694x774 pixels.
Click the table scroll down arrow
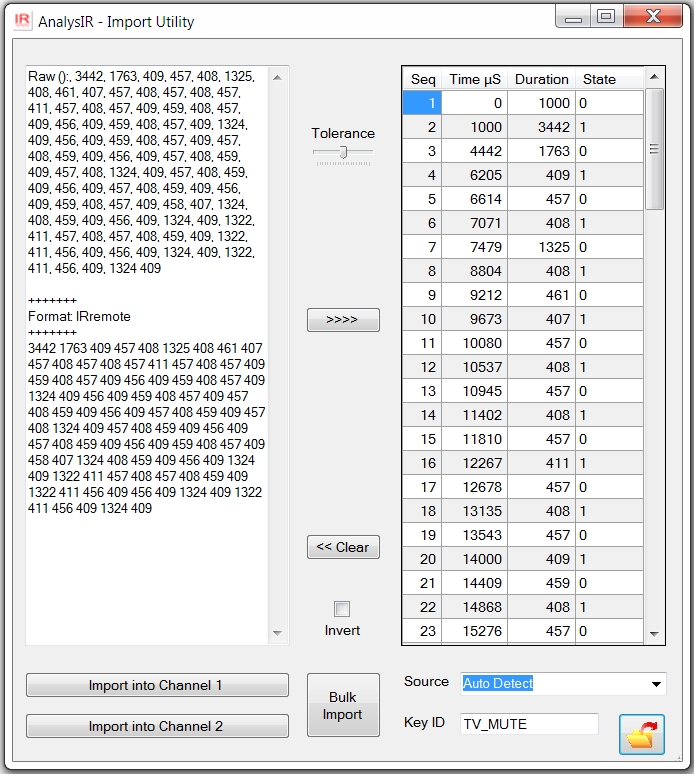click(655, 634)
